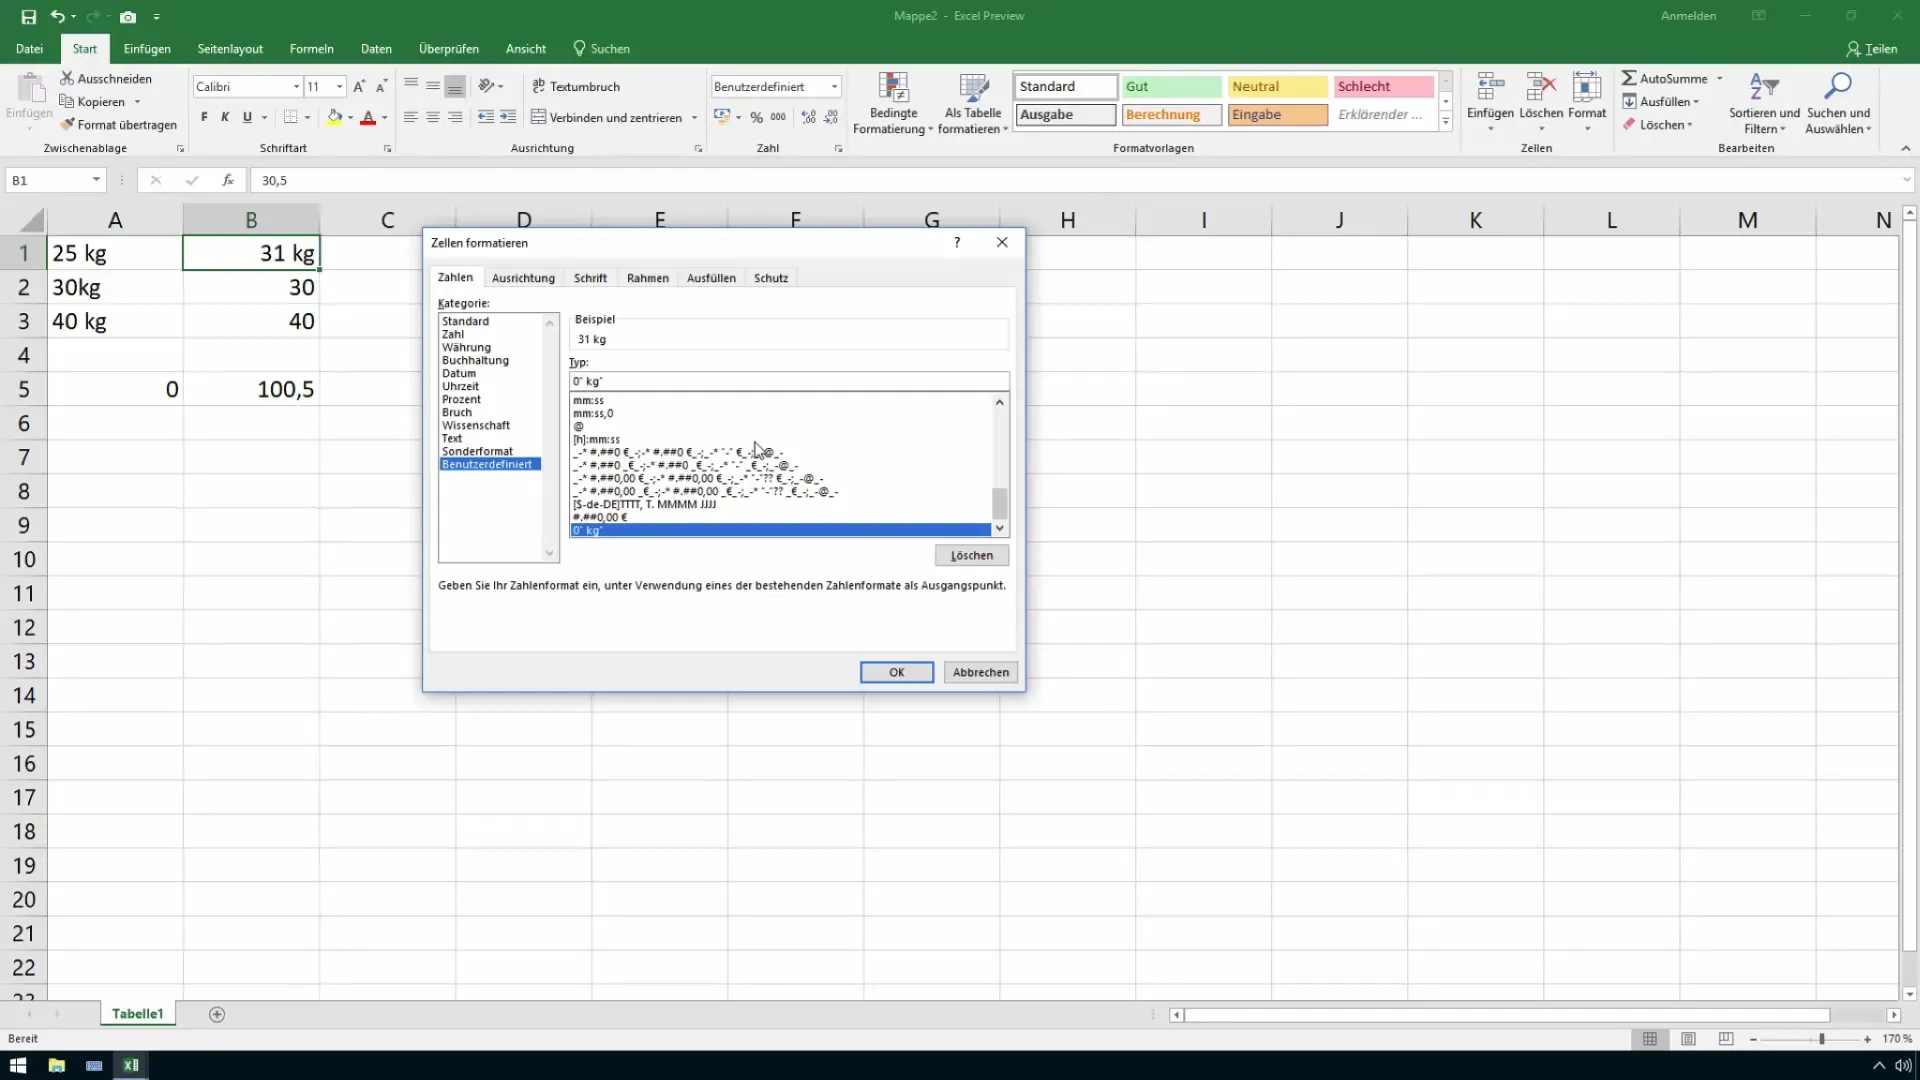Toggle underline formatting (U)
Viewport: 1920px width, 1080px height.
click(x=247, y=118)
